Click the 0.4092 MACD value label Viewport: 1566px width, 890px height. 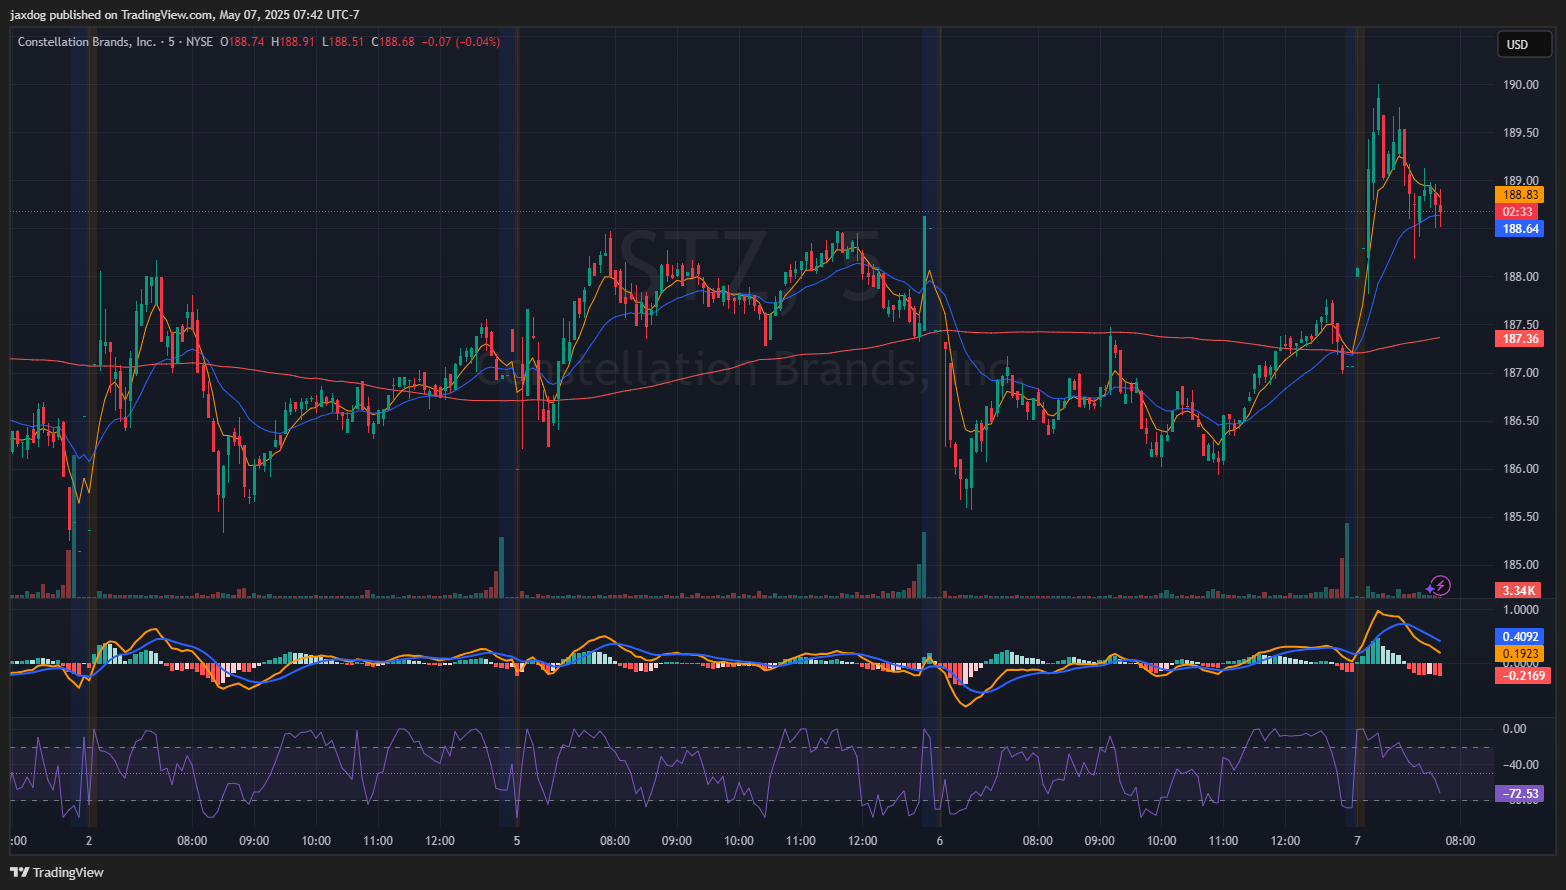coord(1520,637)
